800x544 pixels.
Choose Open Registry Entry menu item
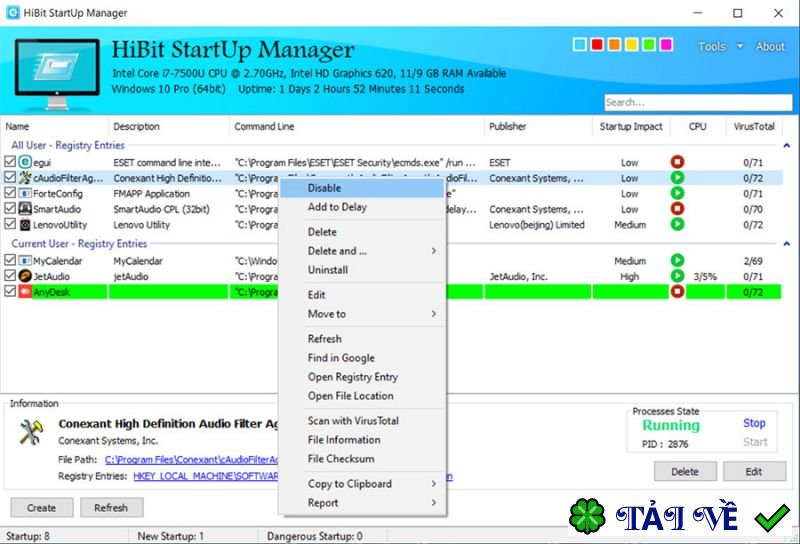coord(362,377)
